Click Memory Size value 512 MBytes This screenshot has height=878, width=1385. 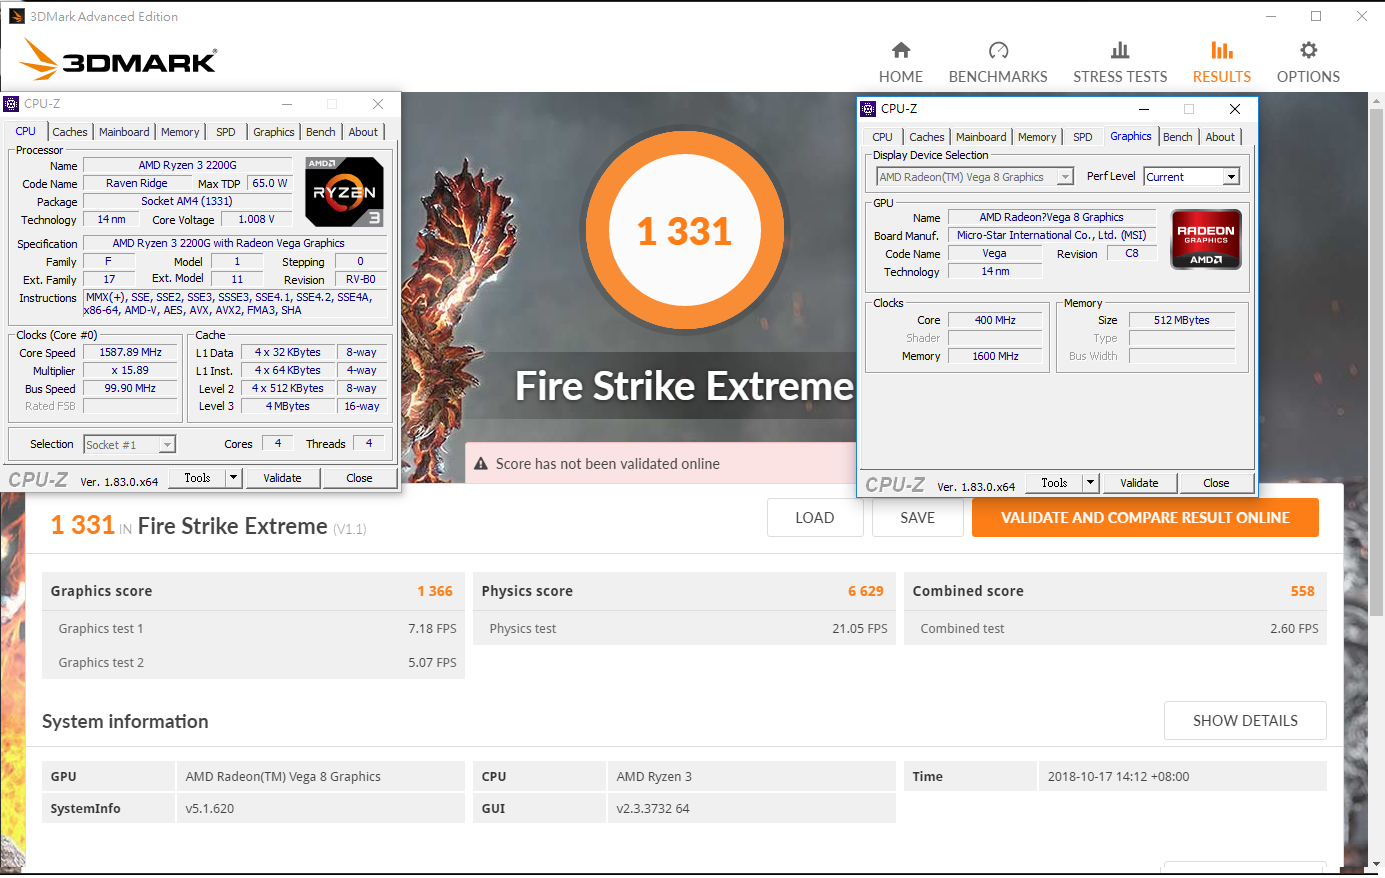pos(1181,320)
